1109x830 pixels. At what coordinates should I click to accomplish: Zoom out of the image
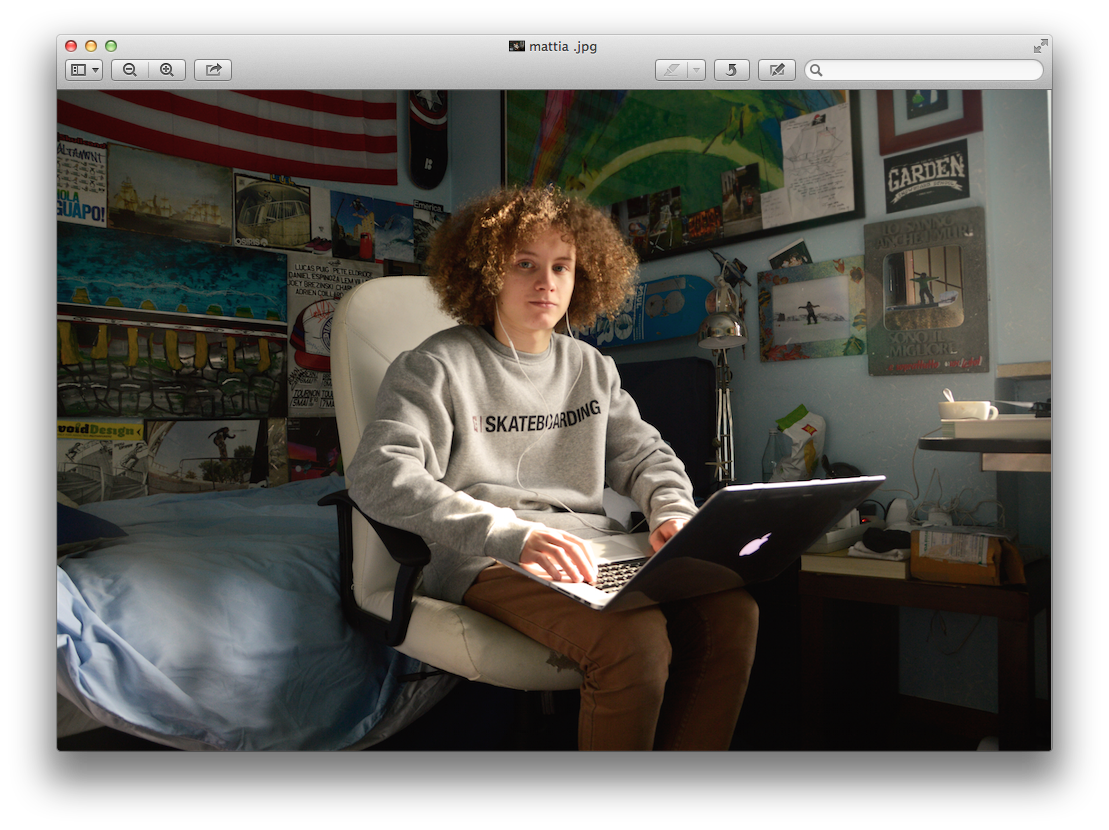tap(130, 70)
